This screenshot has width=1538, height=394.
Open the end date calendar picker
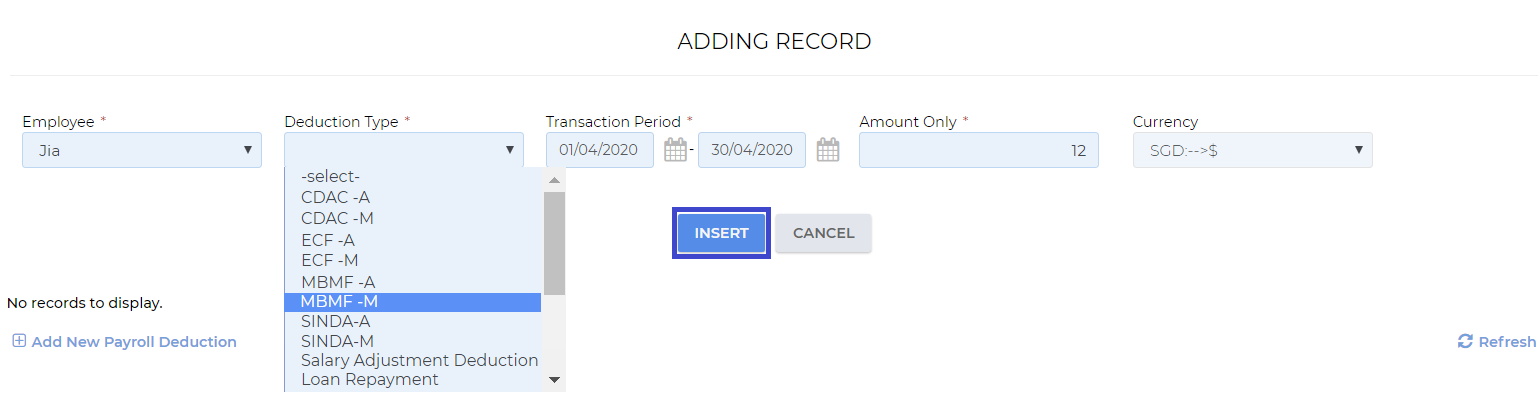pyautogui.click(x=827, y=150)
